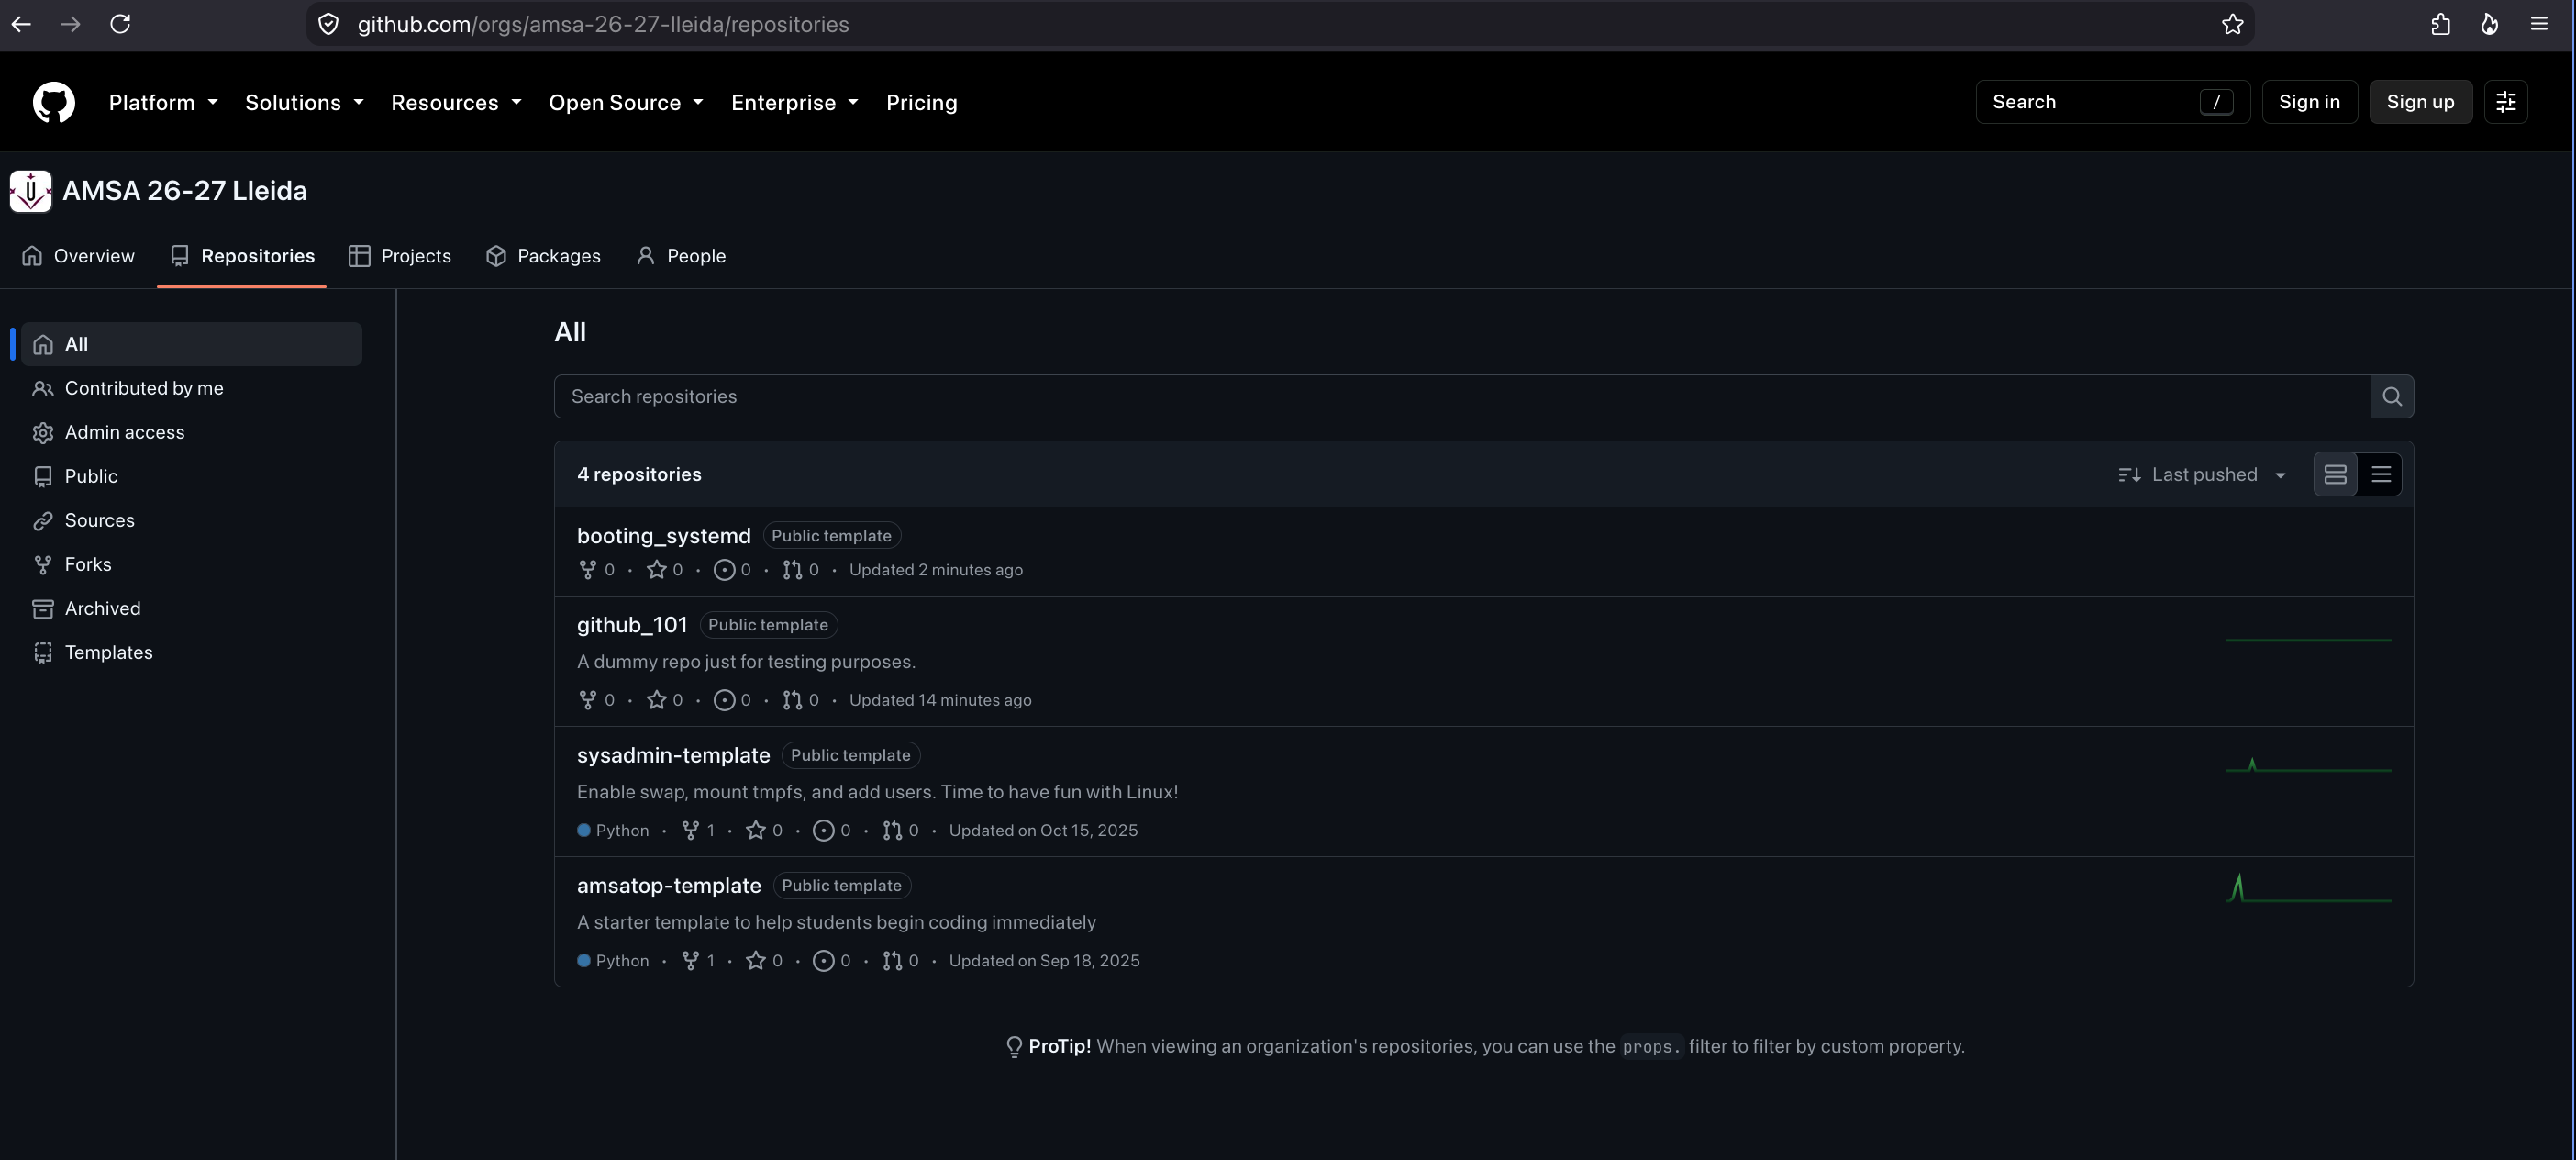Expand the Platform menu
2576x1160 pixels.
(163, 102)
